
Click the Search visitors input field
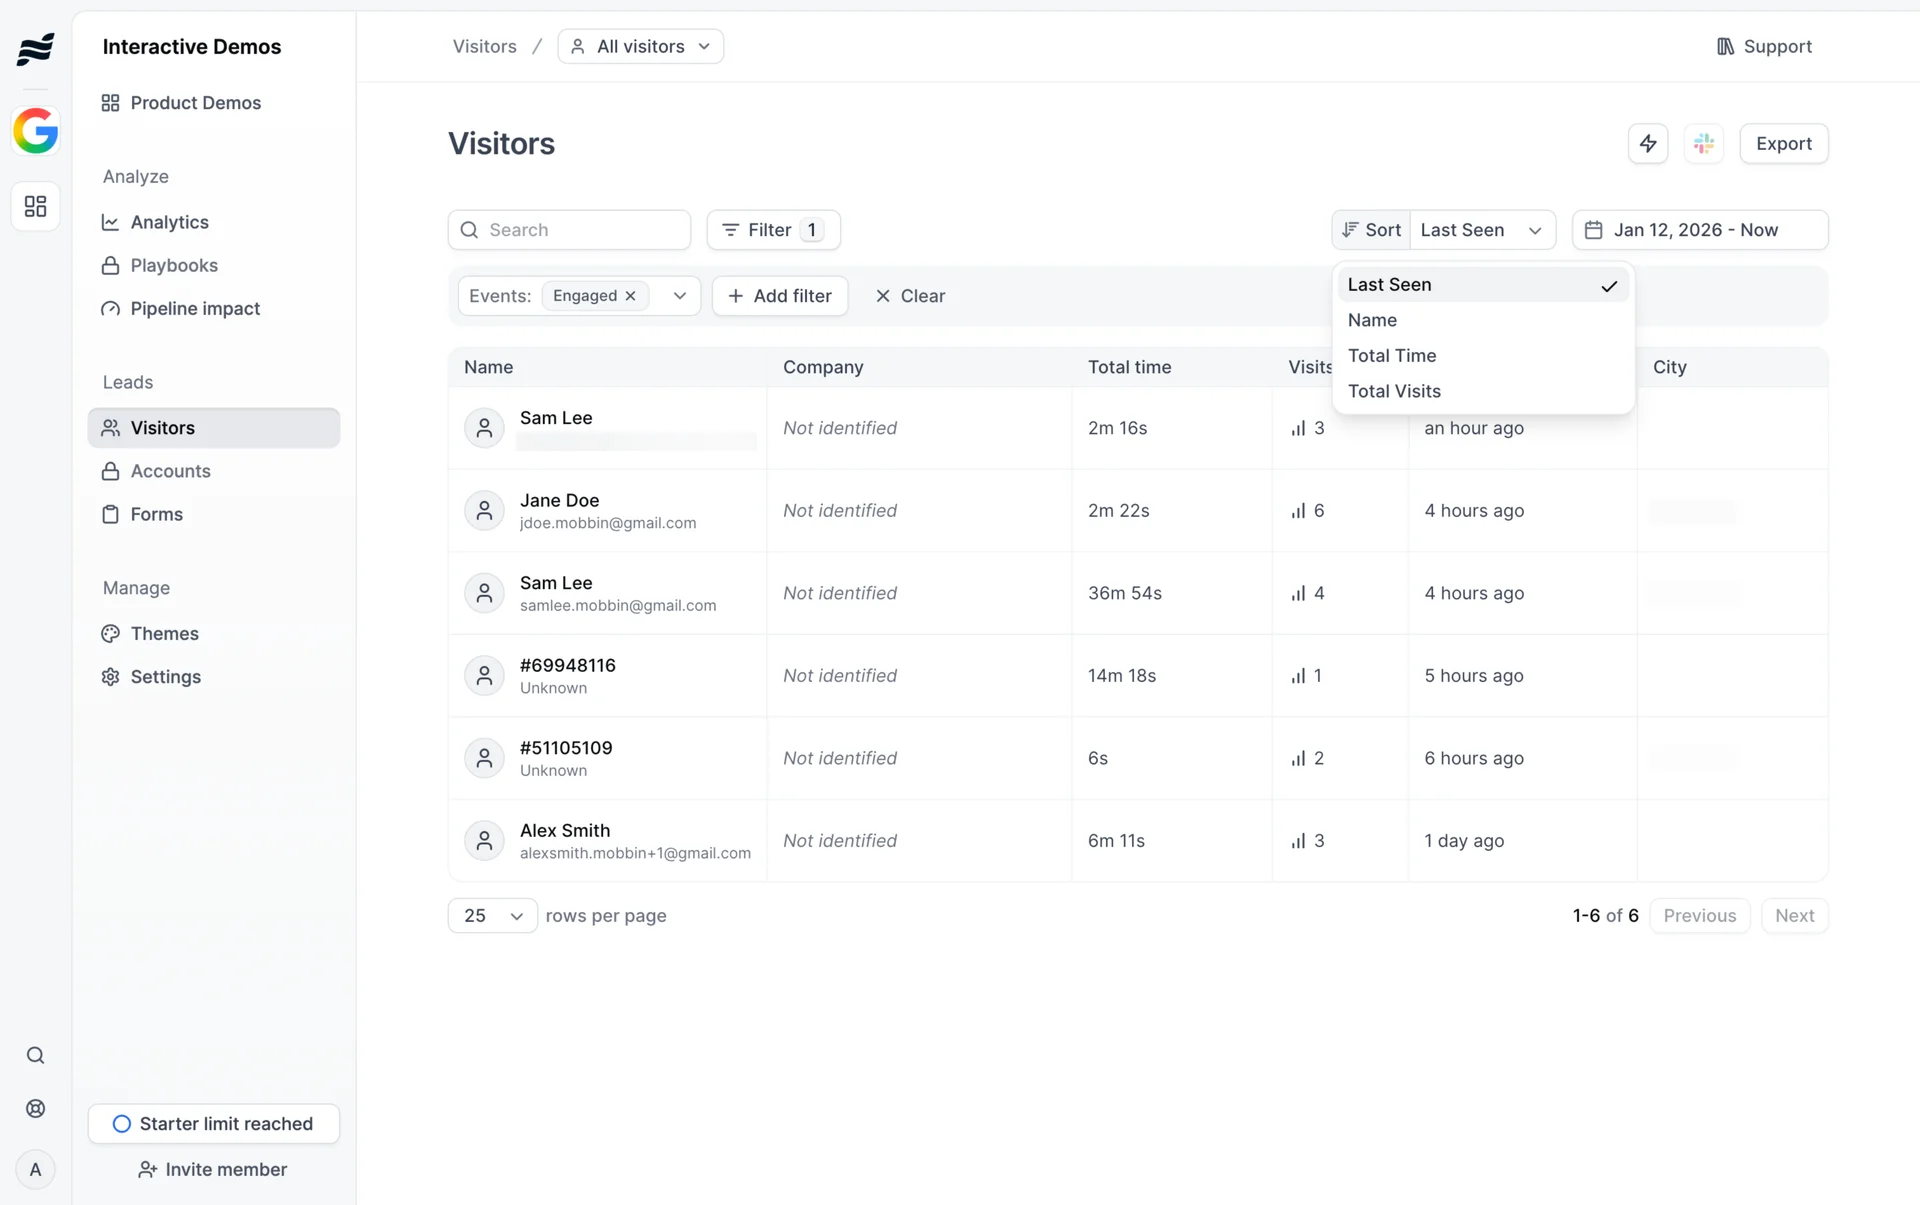pyautogui.click(x=580, y=230)
